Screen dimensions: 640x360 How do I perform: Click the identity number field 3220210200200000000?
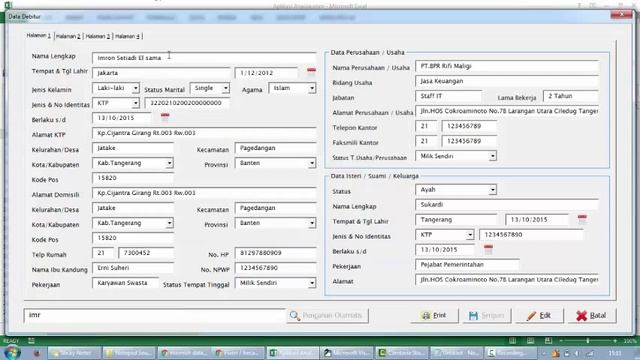(x=187, y=103)
